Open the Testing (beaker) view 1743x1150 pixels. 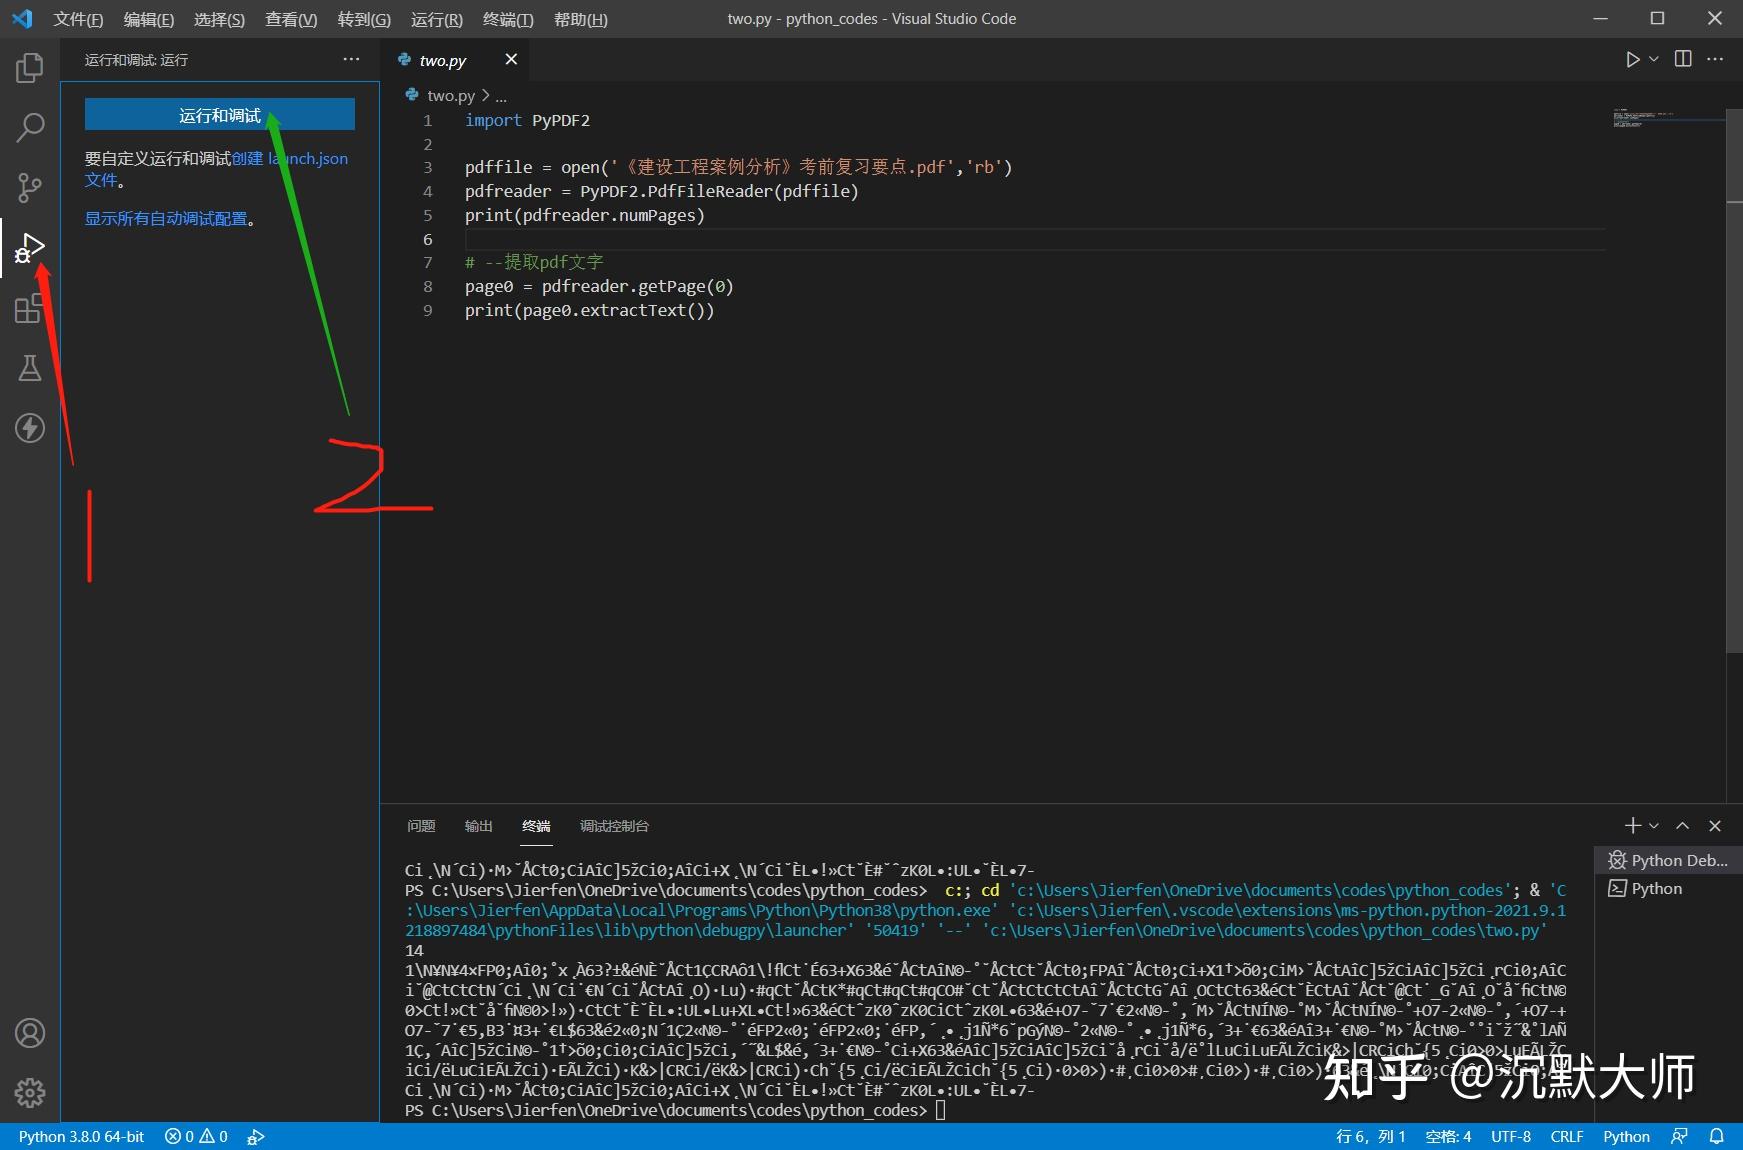point(29,368)
